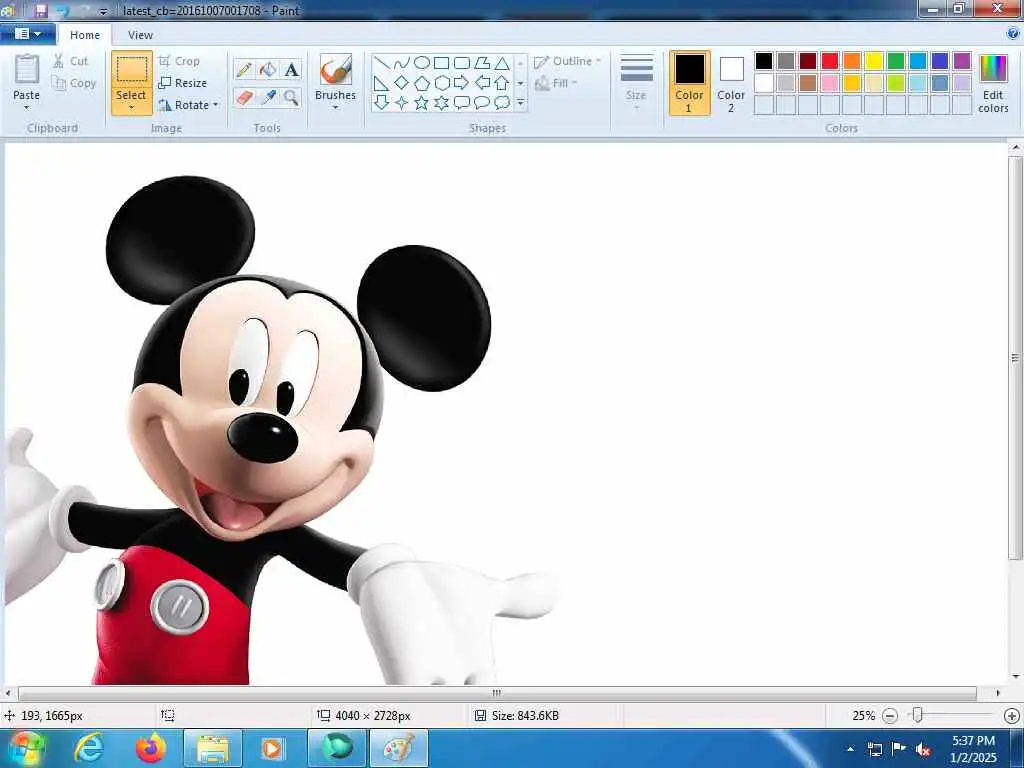
Task: Choose the Hexagon shape
Action: 441,83
